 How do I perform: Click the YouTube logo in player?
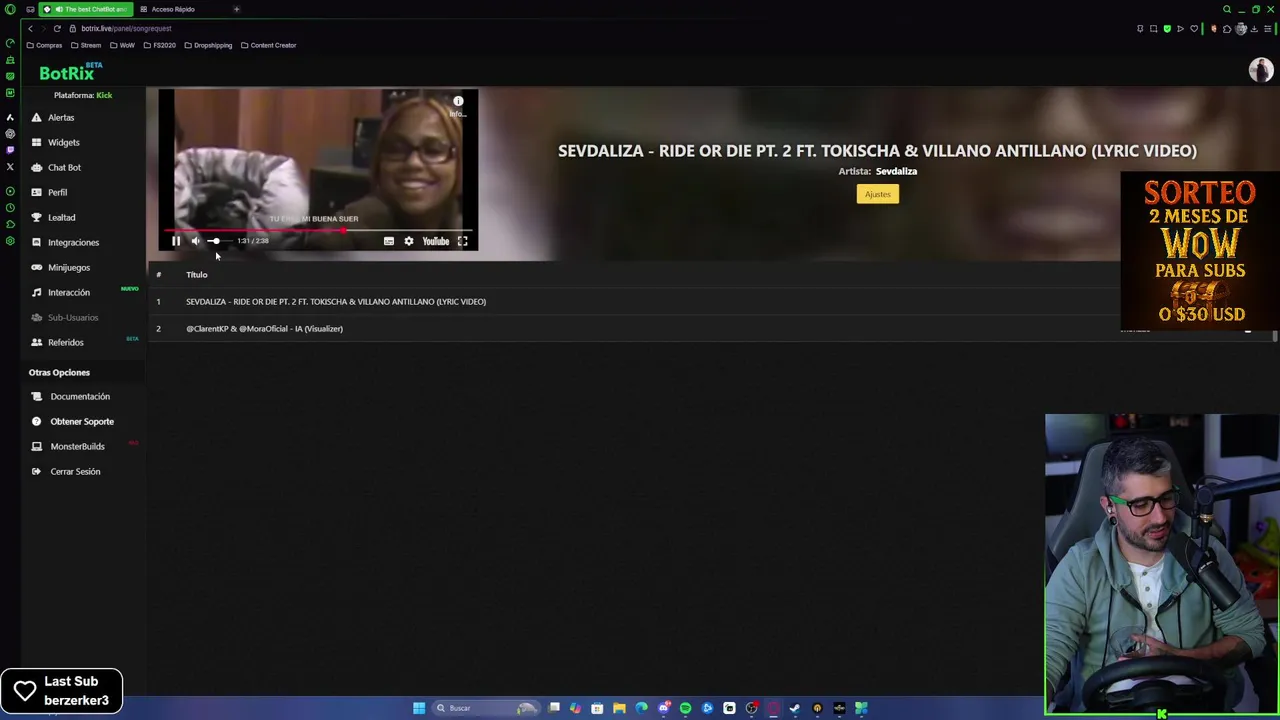tap(436, 241)
